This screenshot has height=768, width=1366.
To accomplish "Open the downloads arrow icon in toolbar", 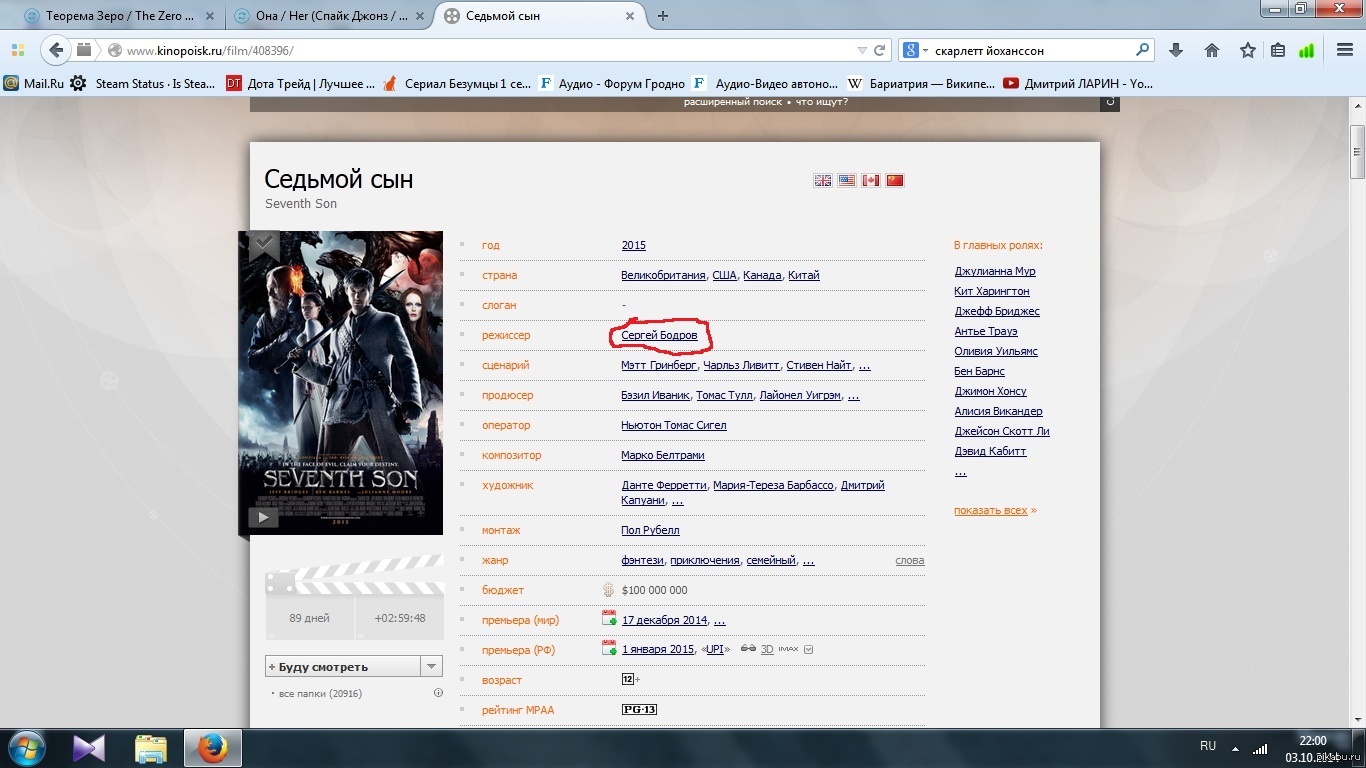I will click(1176, 50).
